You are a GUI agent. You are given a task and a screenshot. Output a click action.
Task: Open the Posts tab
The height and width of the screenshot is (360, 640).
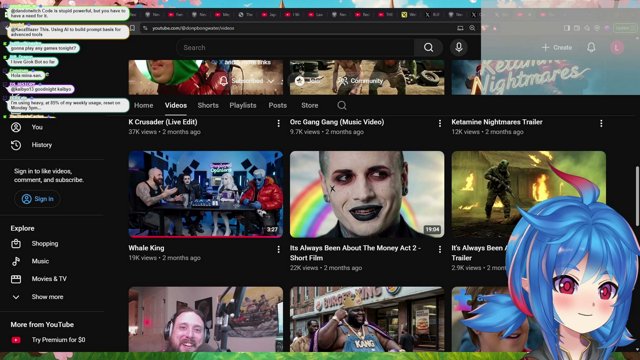278,105
